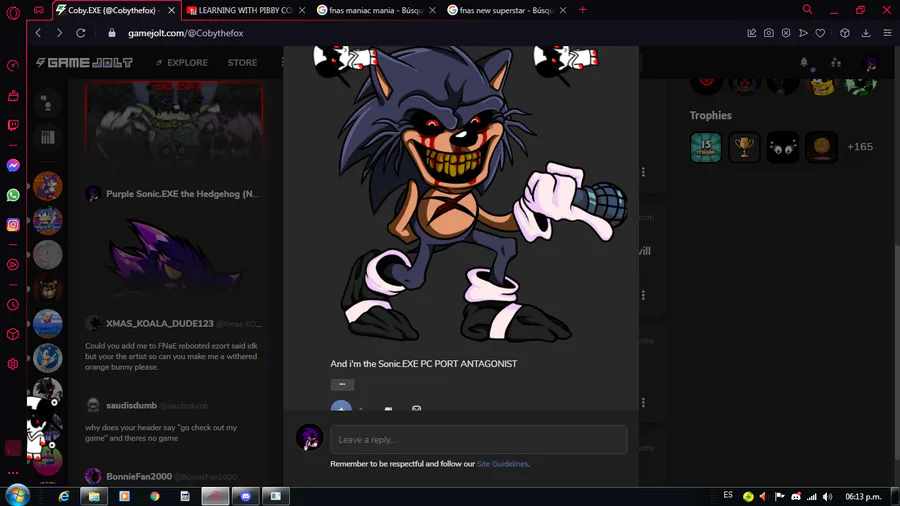Go forward to next page

59,33
